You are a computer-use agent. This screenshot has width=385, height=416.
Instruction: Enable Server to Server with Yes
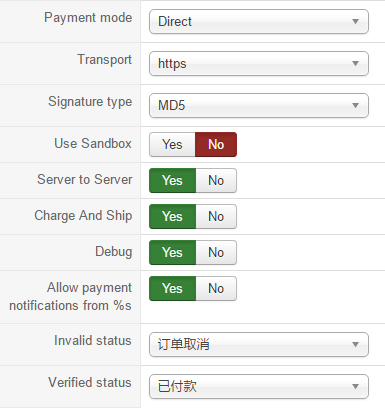[x=172, y=181]
